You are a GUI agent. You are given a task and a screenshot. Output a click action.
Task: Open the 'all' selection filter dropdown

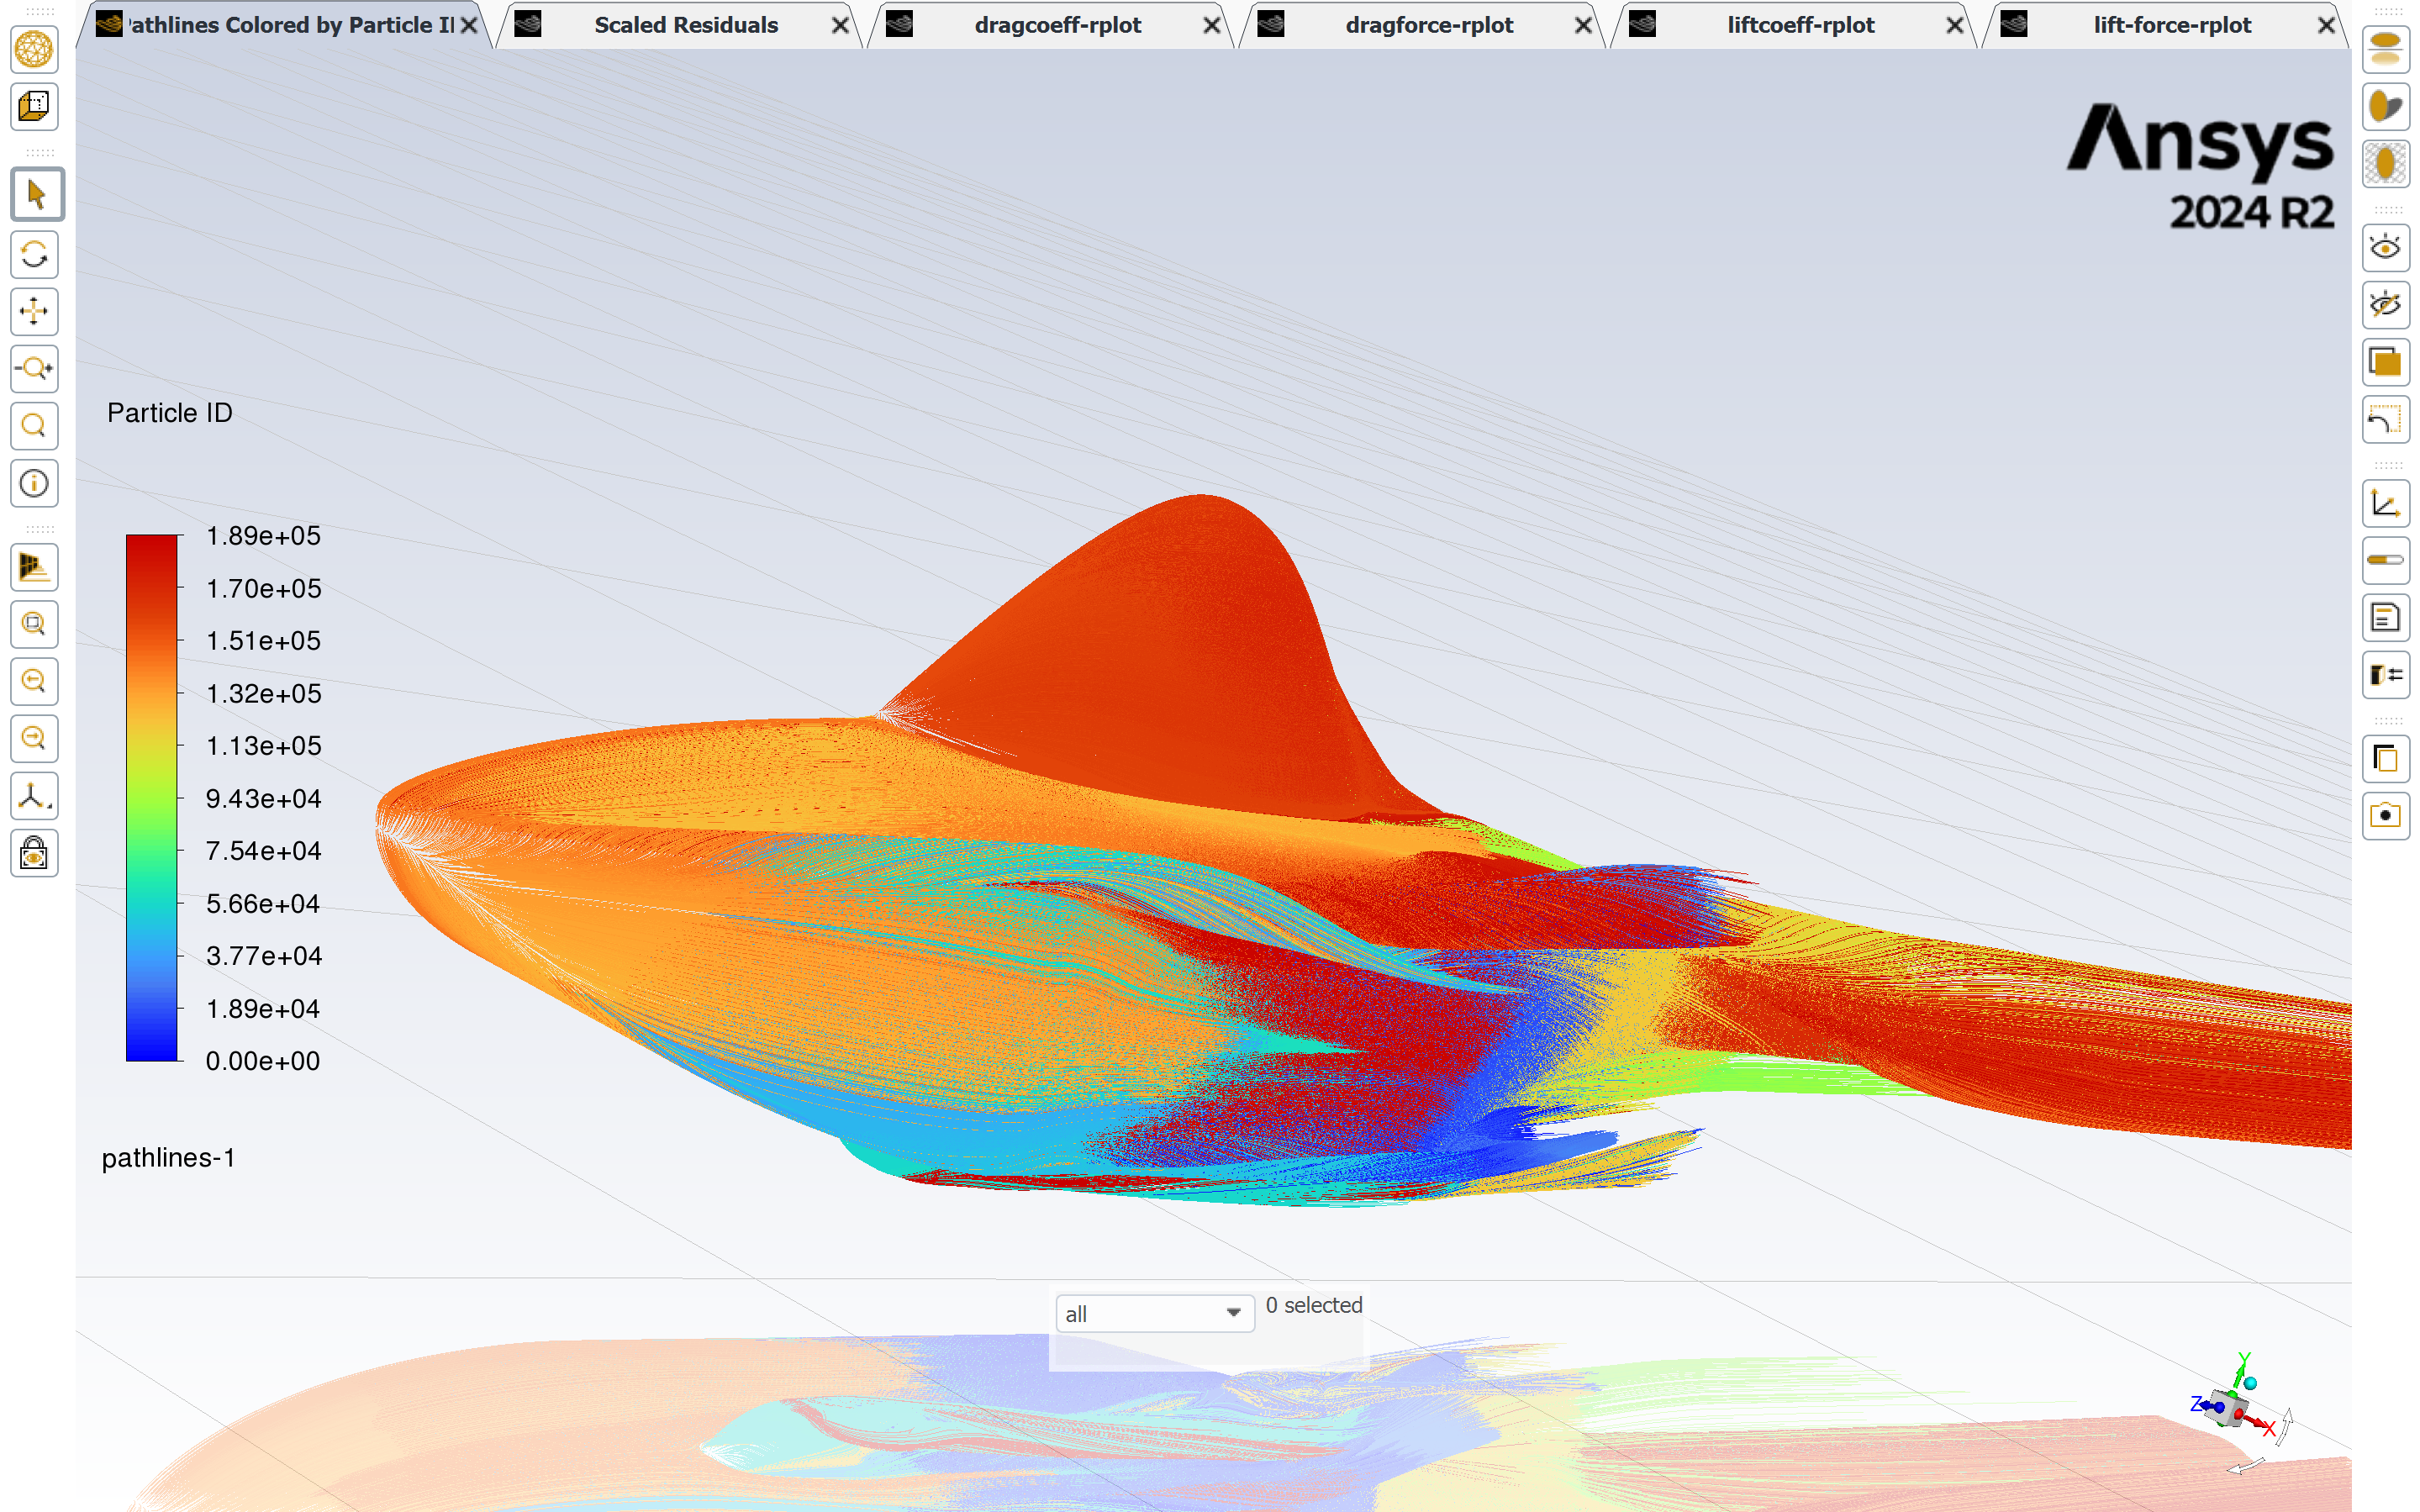pyautogui.click(x=1155, y=1313)
